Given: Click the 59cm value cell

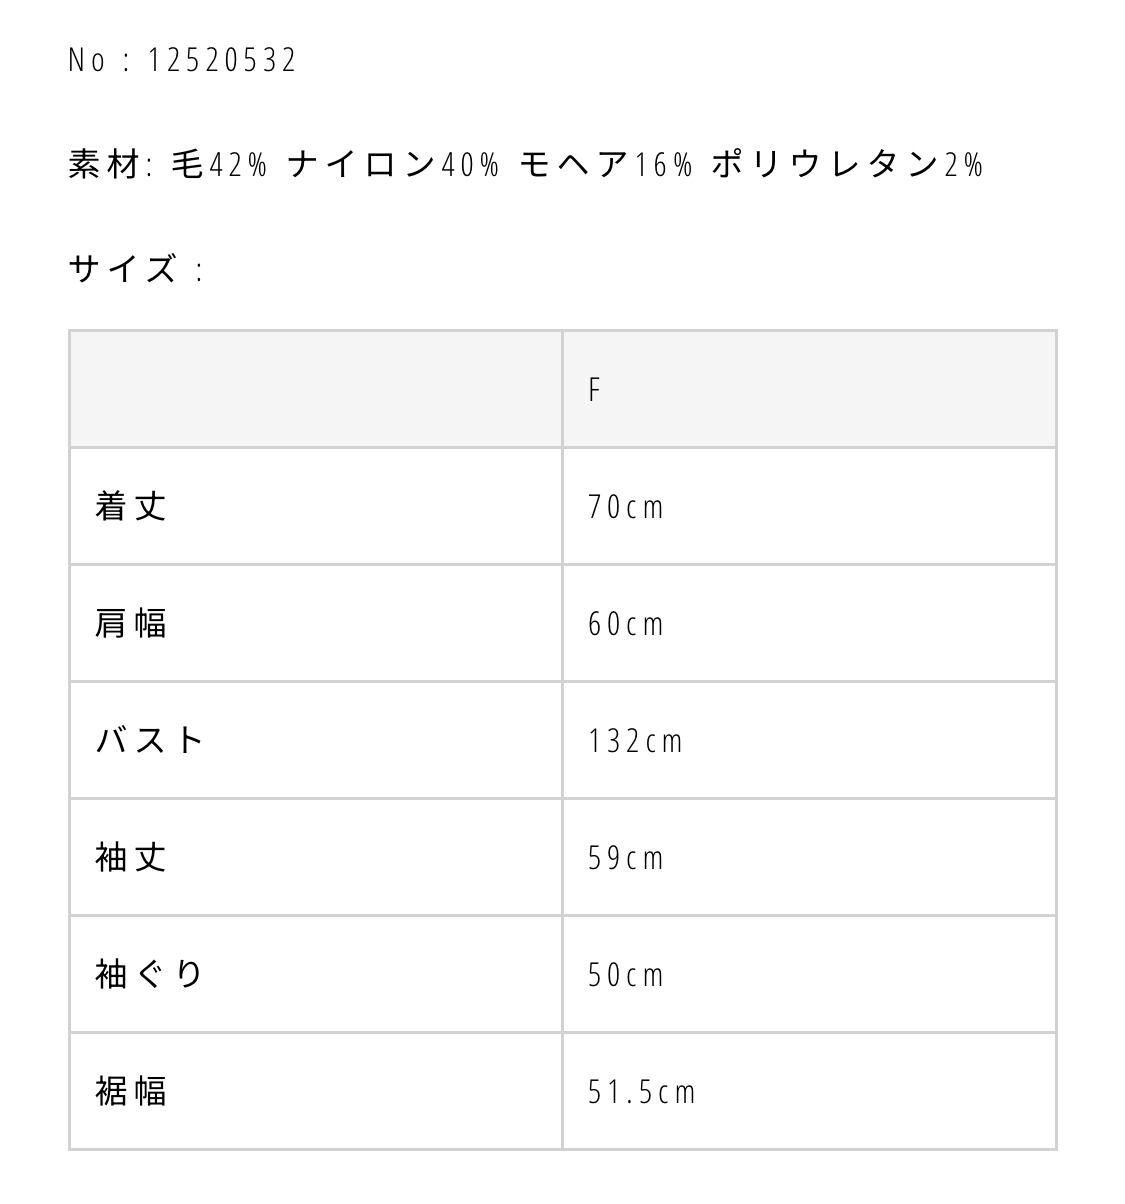Looking at the screenshot, I should [626, 858].
